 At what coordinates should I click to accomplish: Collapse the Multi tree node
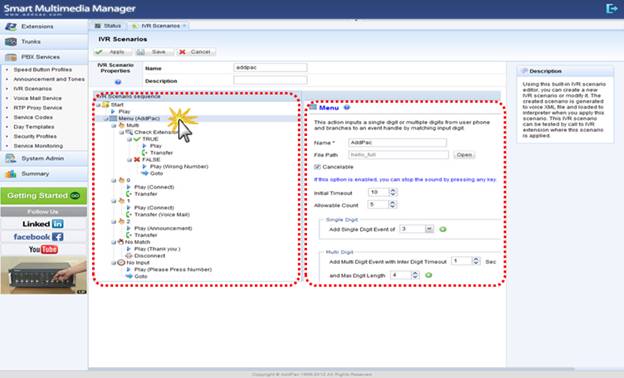[x=114, y=125]
